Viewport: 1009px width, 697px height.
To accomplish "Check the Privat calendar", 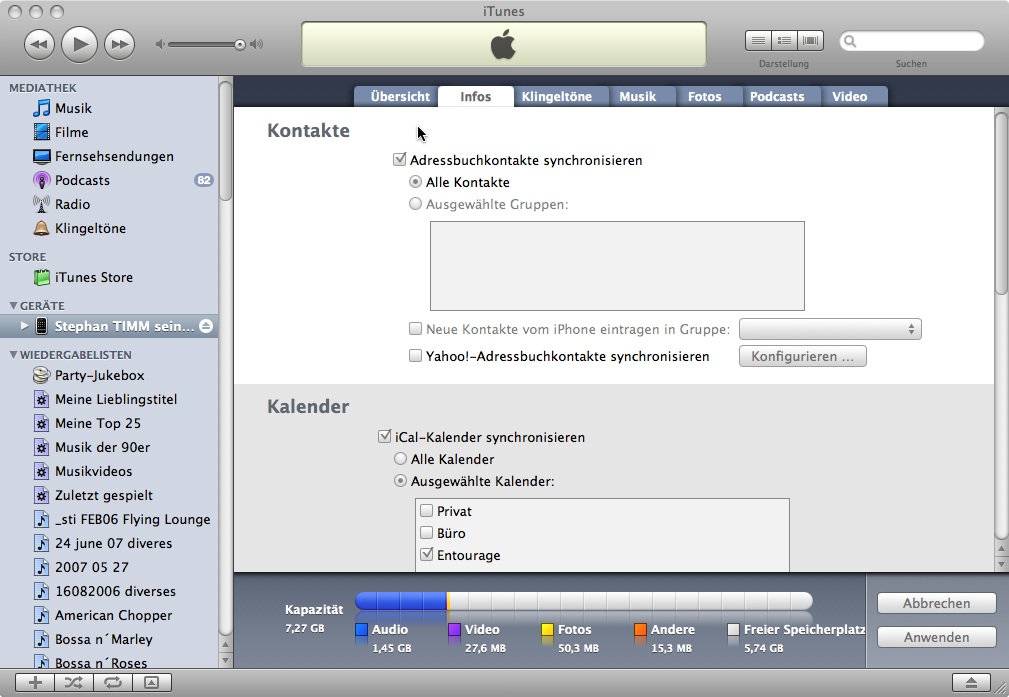I will (x=427, y=511).
